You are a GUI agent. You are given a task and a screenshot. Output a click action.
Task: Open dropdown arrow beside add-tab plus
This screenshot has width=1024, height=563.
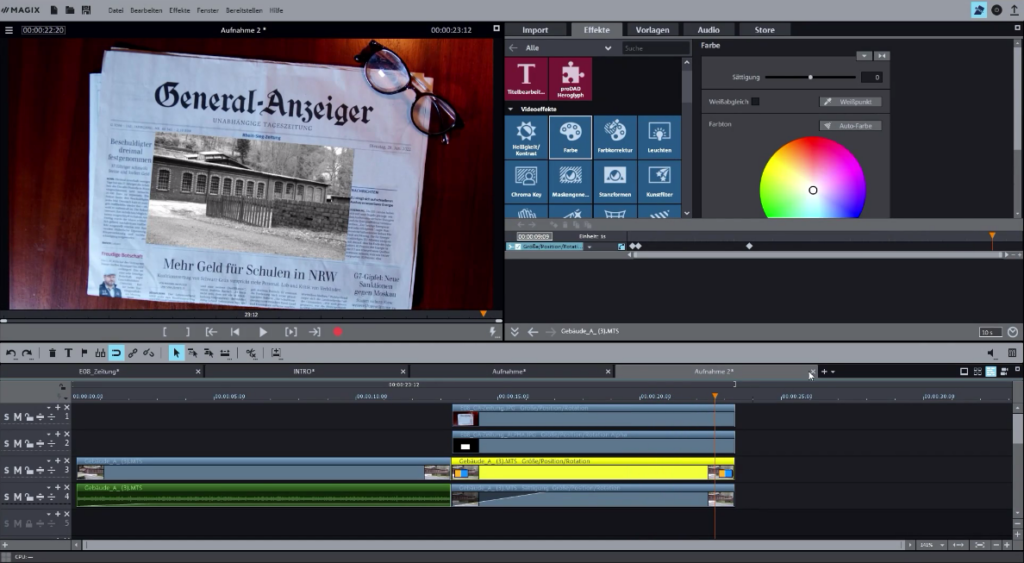click(x=833, y=372)
